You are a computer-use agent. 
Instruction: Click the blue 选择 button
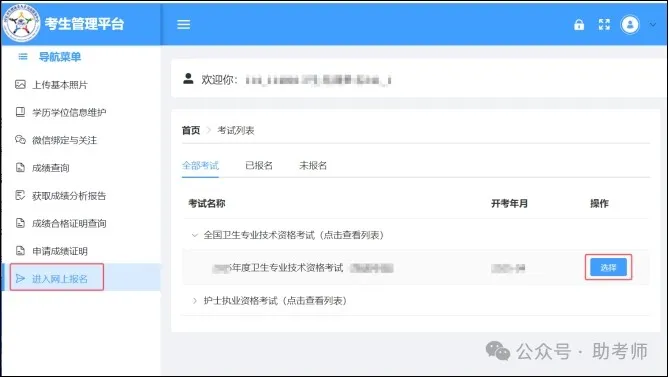click(x=608, y=268)
